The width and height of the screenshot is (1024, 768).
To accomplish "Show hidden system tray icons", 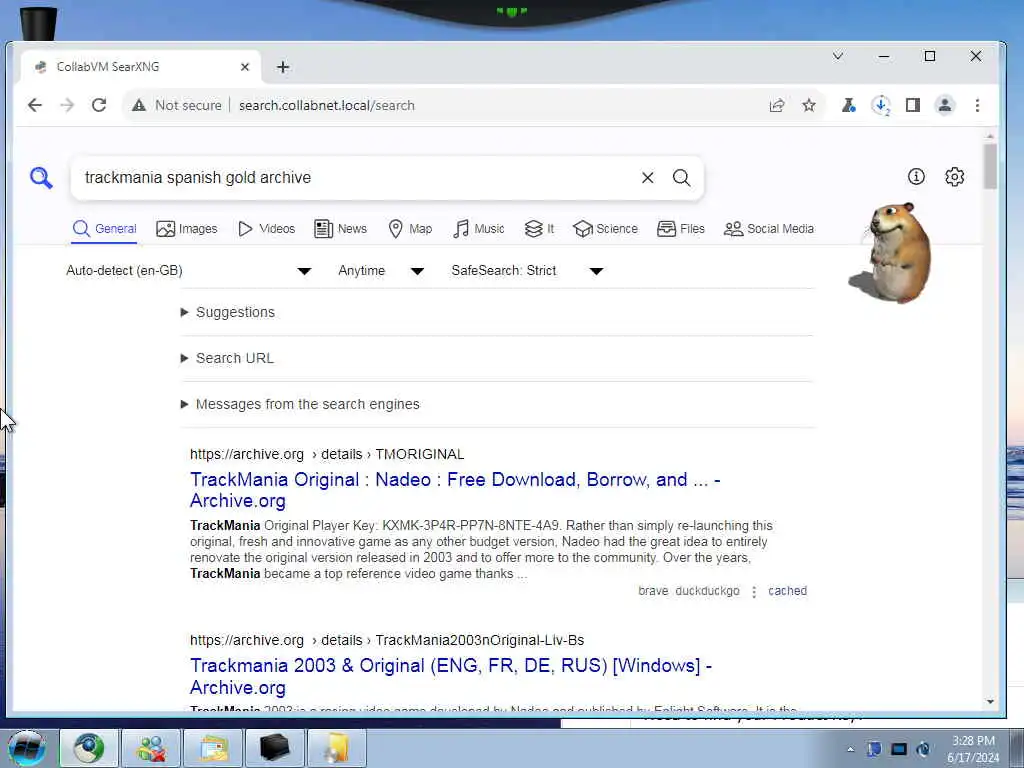I will pyautogui.click(x=850, y=749).
